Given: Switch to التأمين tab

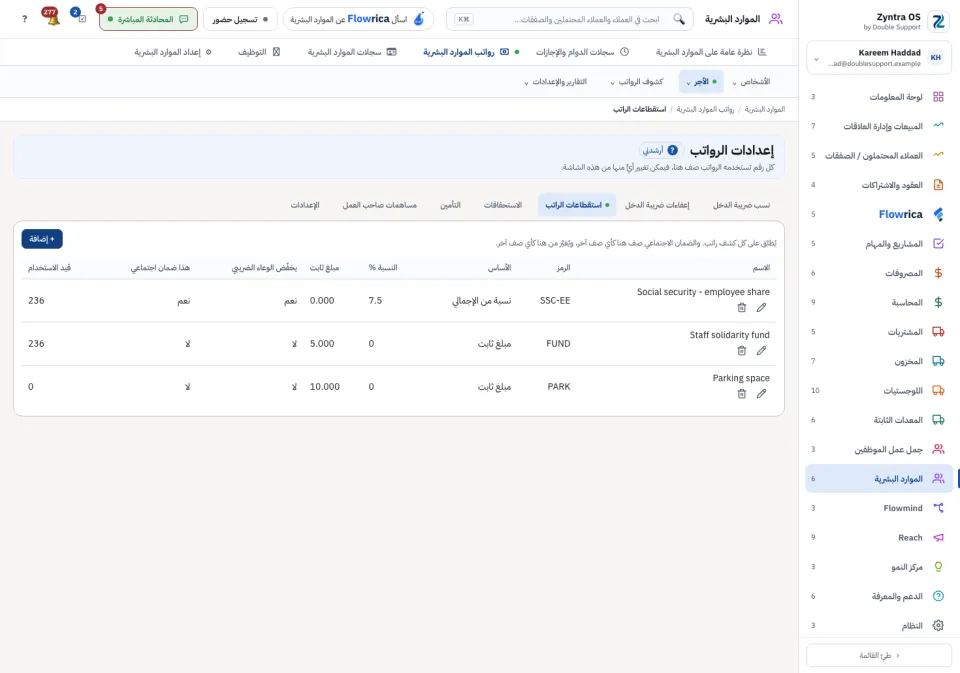Looking at the screenshot, I should click(x=450, y=205).
